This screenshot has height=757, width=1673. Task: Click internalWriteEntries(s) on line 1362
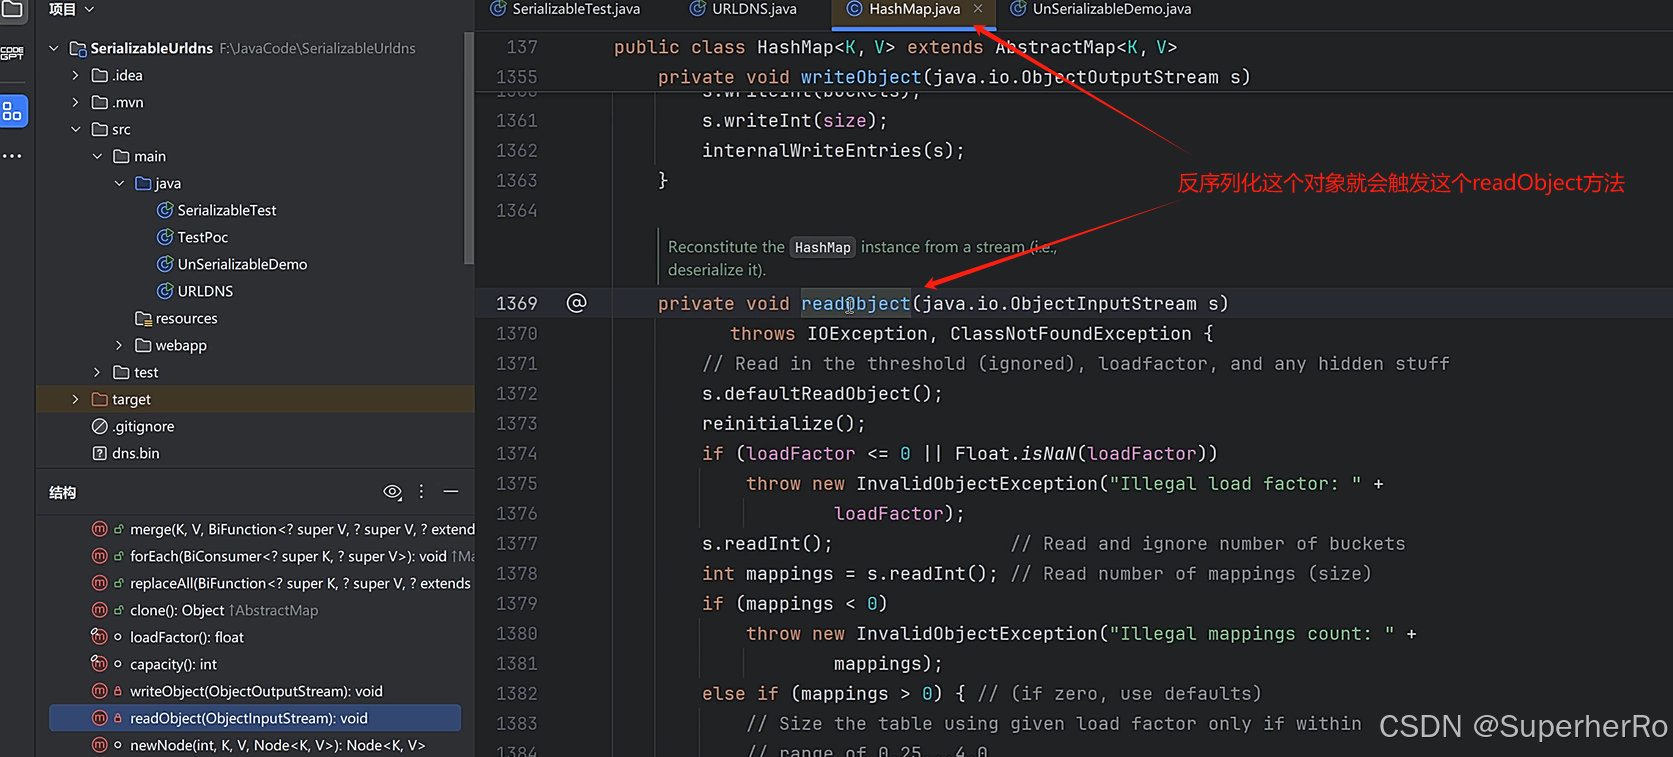point(833,150)
